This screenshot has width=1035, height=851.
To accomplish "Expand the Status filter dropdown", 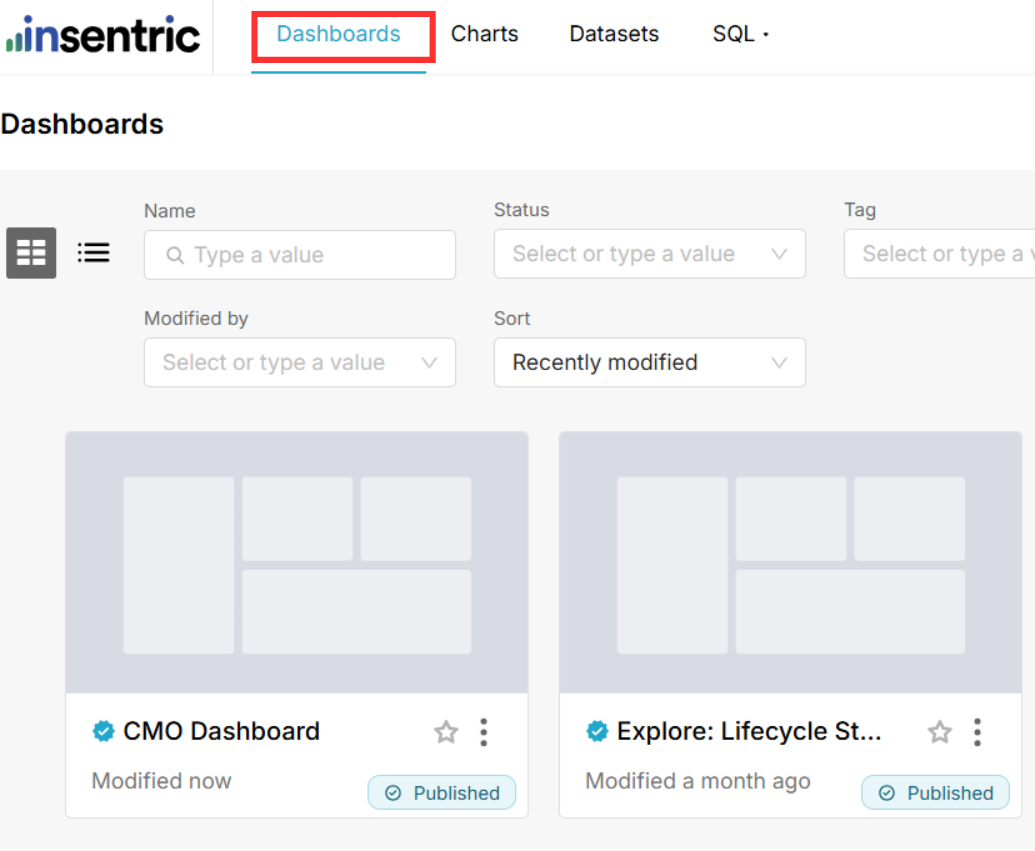I will 649,254.
